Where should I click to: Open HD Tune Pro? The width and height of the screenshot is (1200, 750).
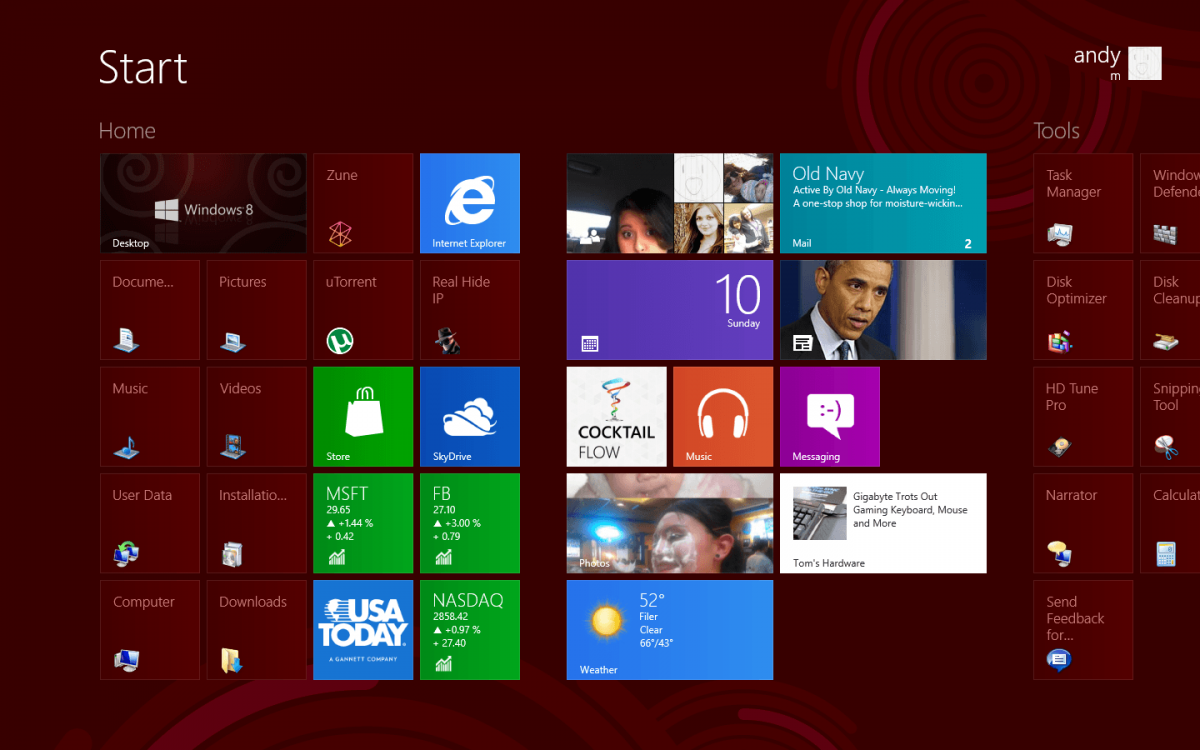point(1083,416)
